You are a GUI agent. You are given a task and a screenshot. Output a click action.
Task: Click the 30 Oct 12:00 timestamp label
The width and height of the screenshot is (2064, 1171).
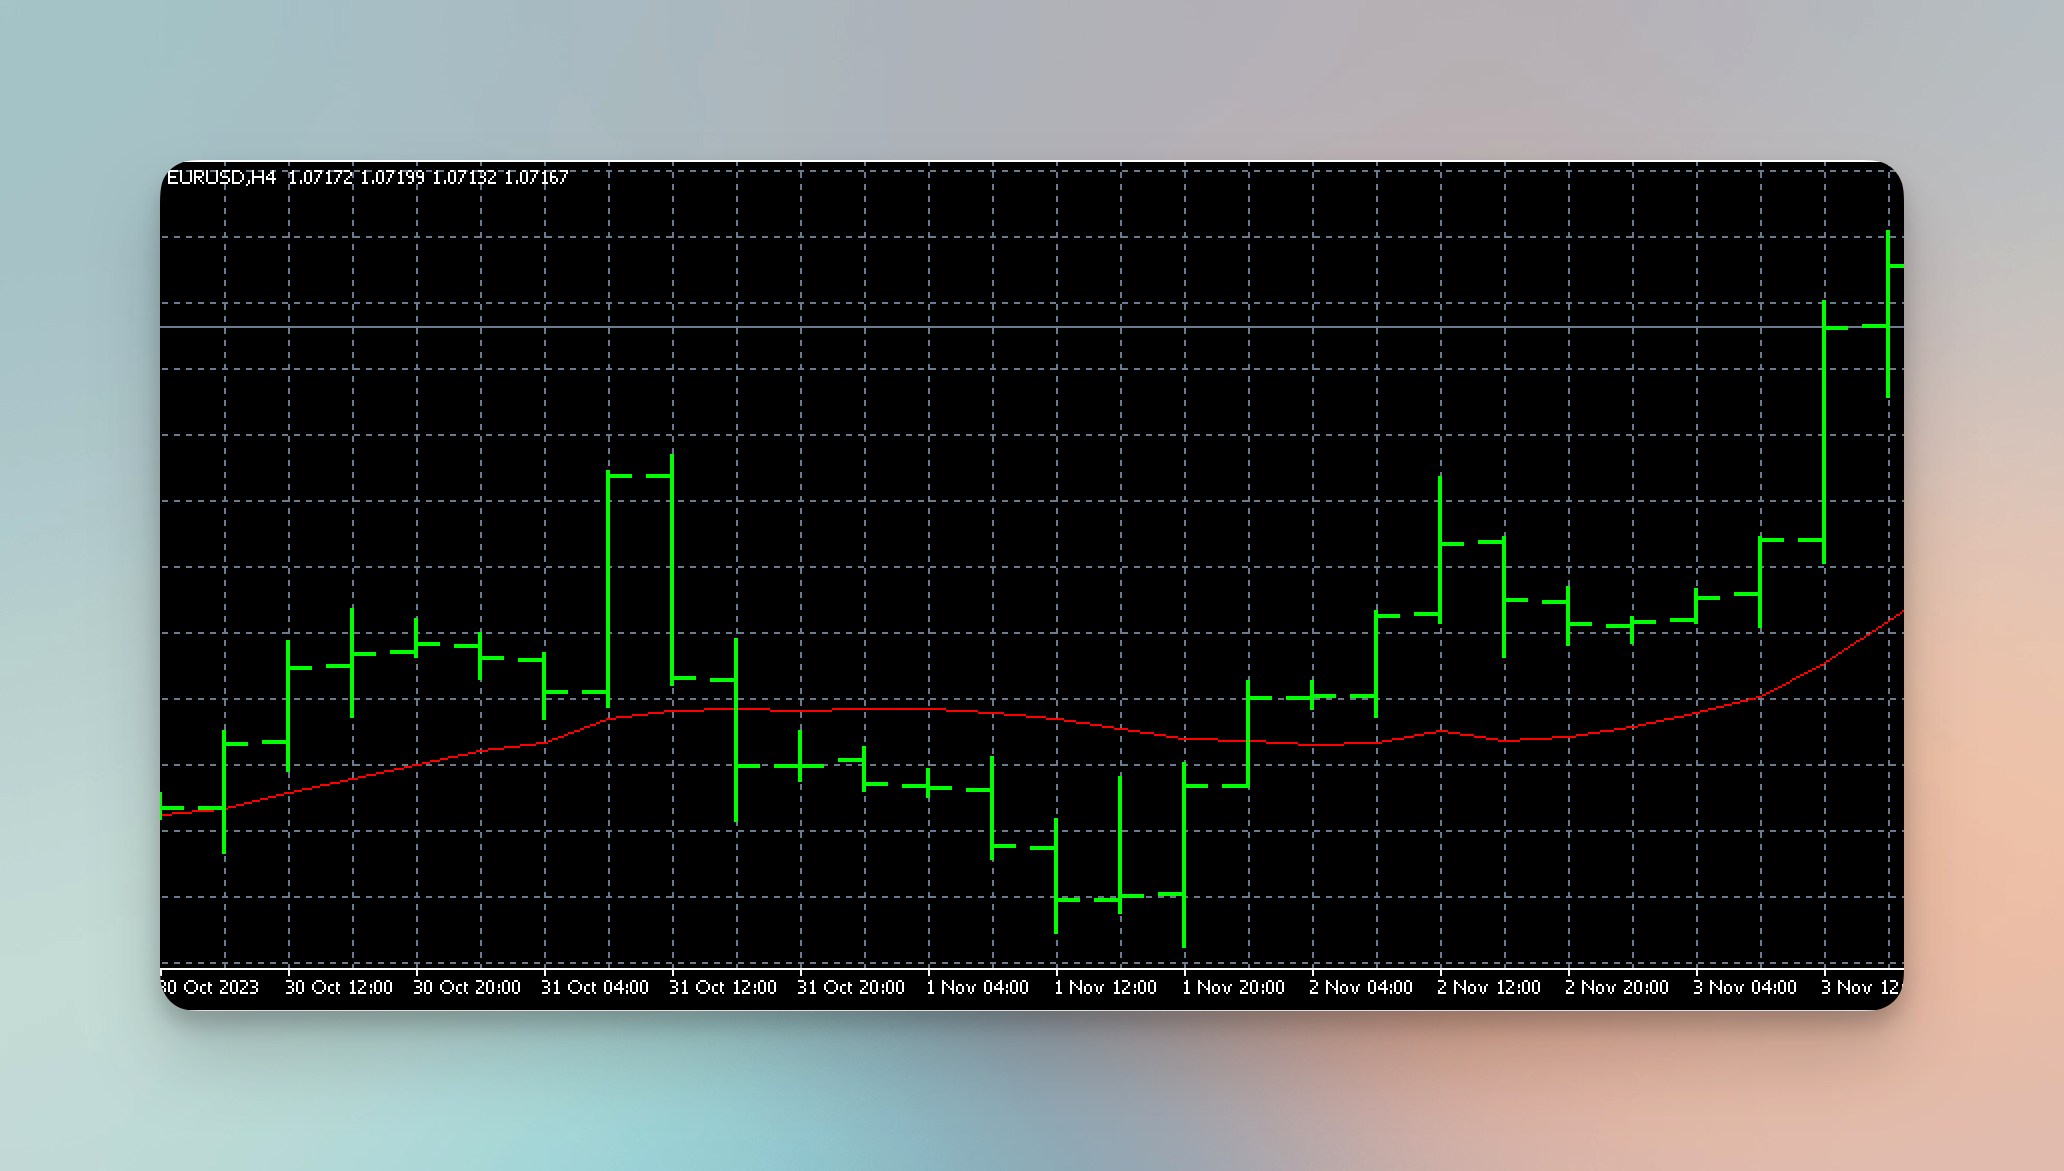(339, 986)
